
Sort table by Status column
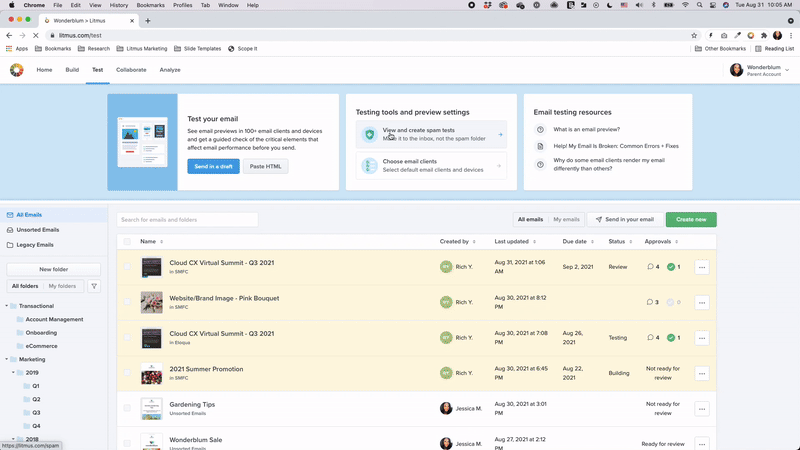coord(620,241)
